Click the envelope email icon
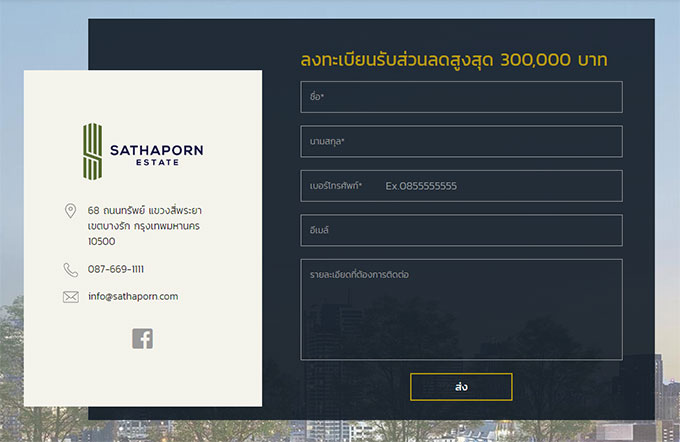The width and height of the screenshot is (680, 442). point(71,297)
